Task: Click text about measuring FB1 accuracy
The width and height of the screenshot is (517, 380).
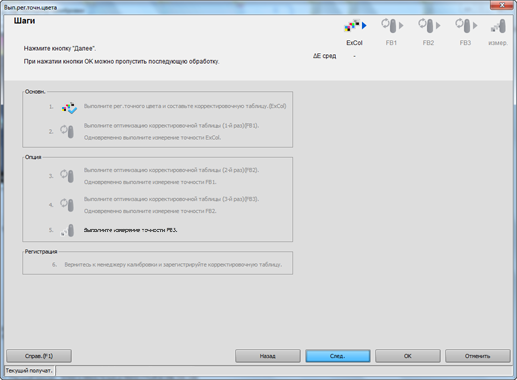Action: pos(150,182)
